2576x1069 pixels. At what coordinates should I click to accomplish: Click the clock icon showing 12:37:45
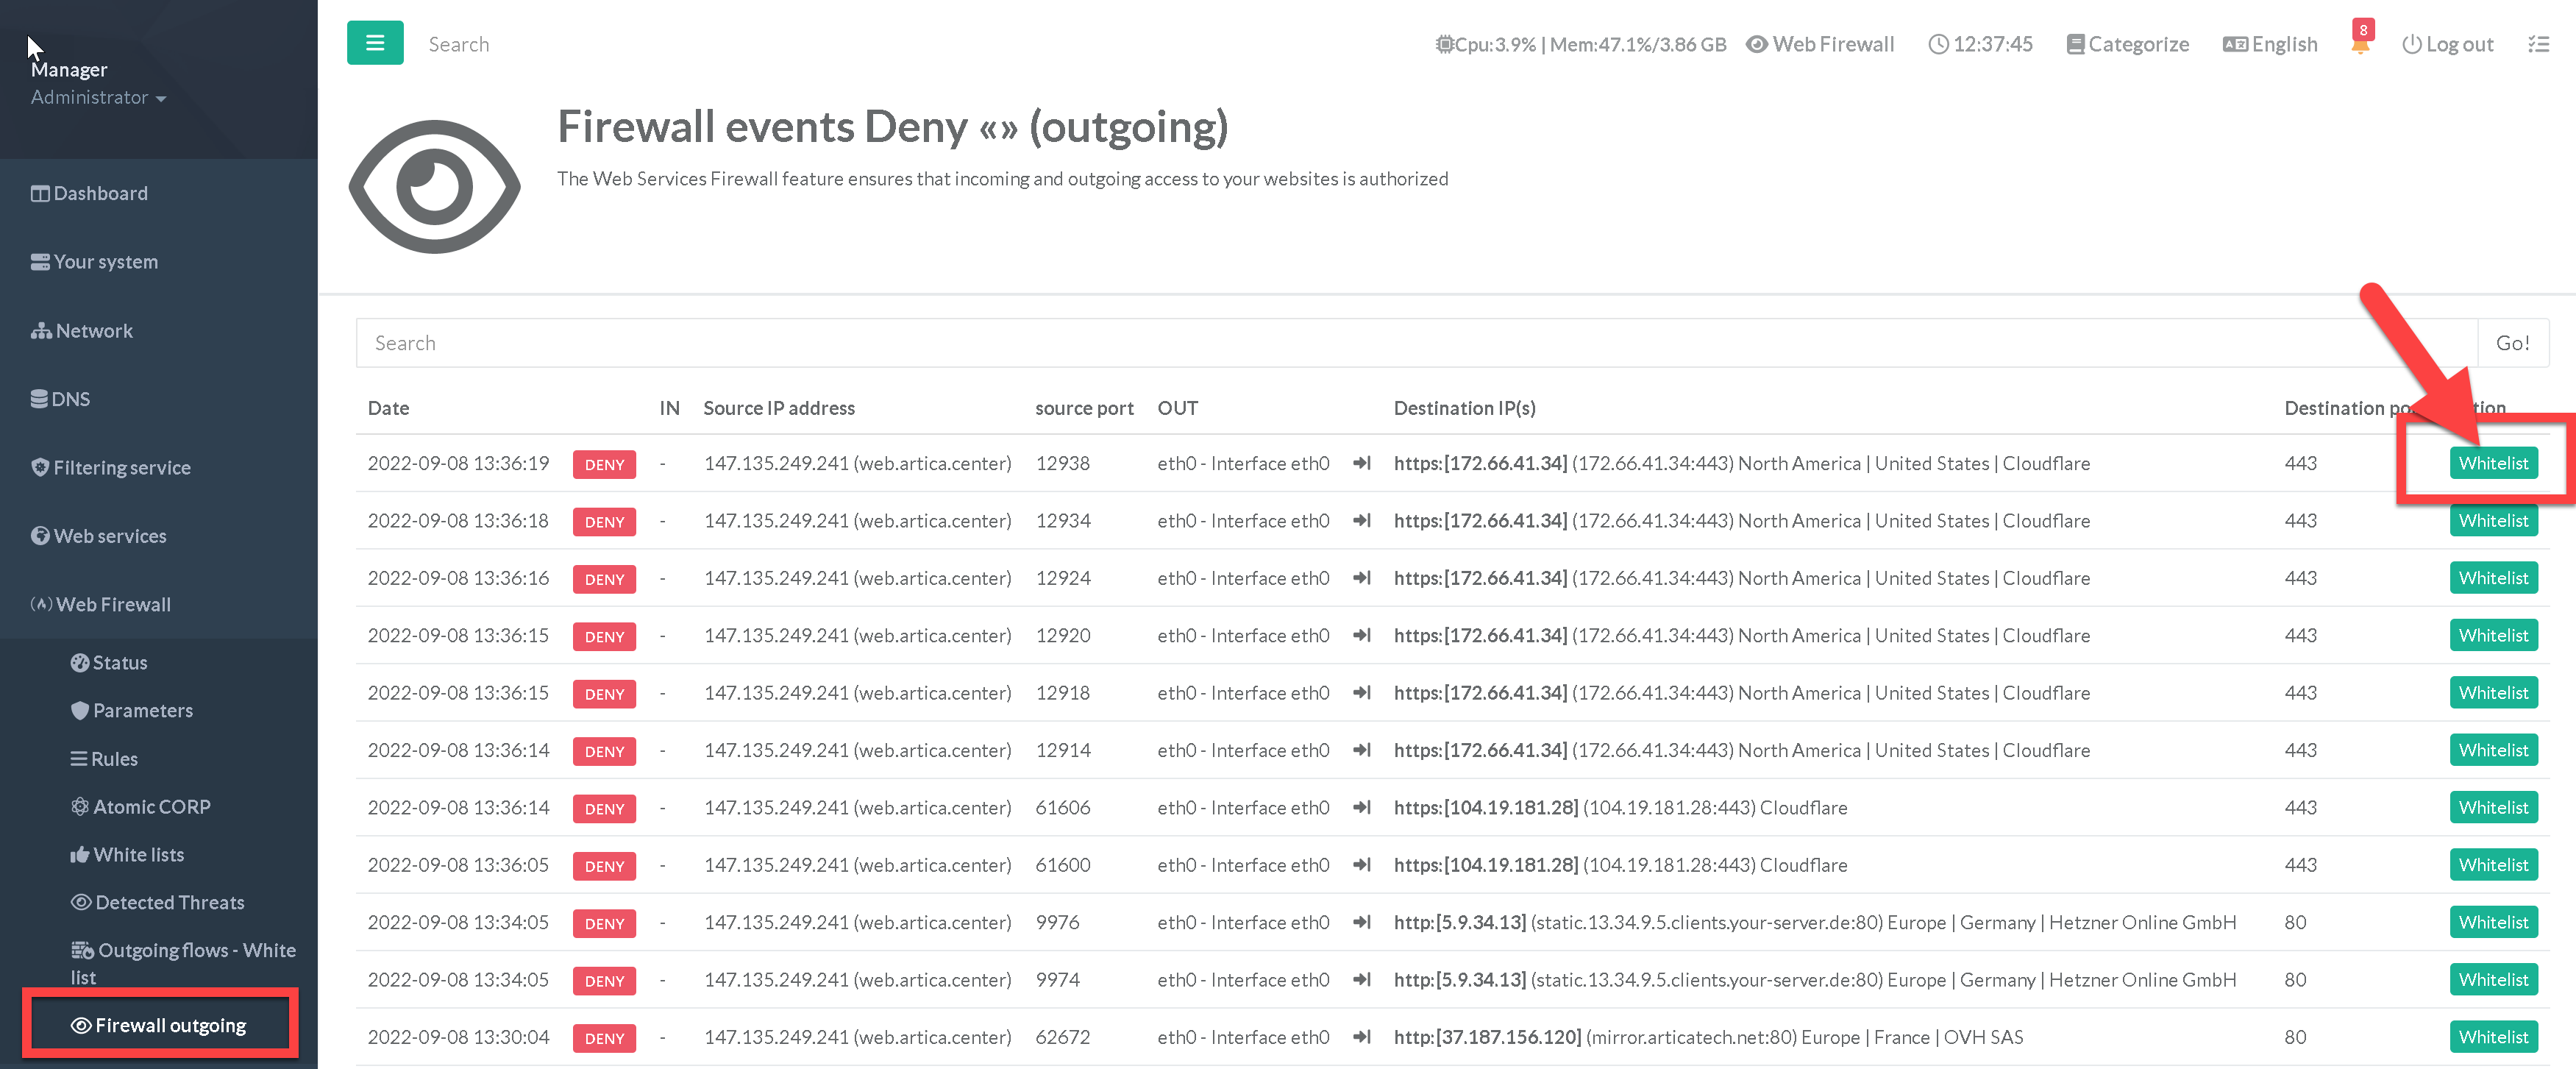(x=1938, y=44)
